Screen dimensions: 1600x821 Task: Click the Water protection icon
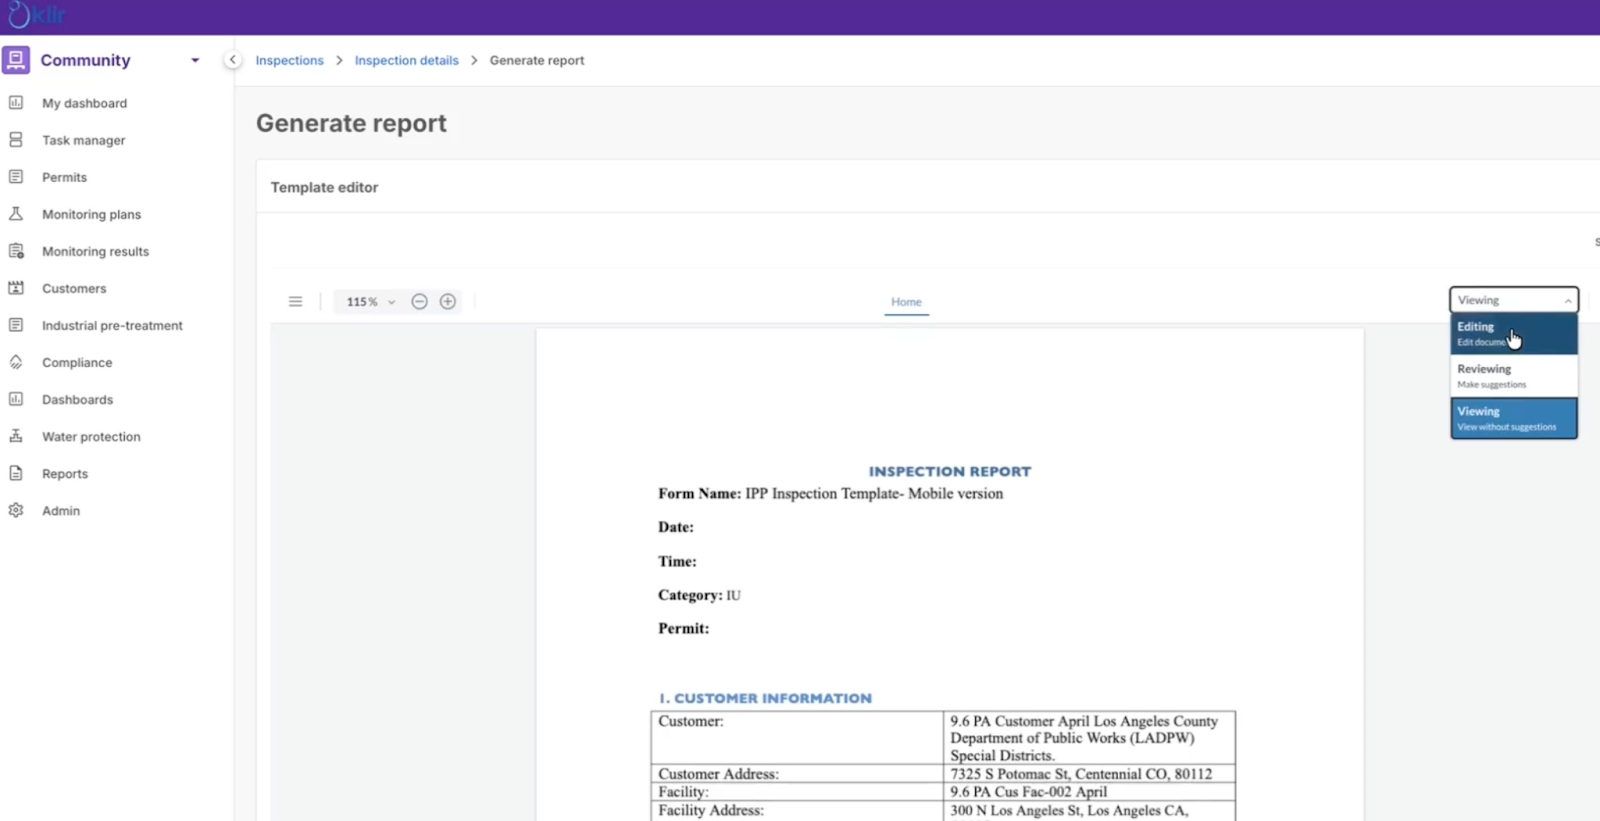(x=16, y=437)
